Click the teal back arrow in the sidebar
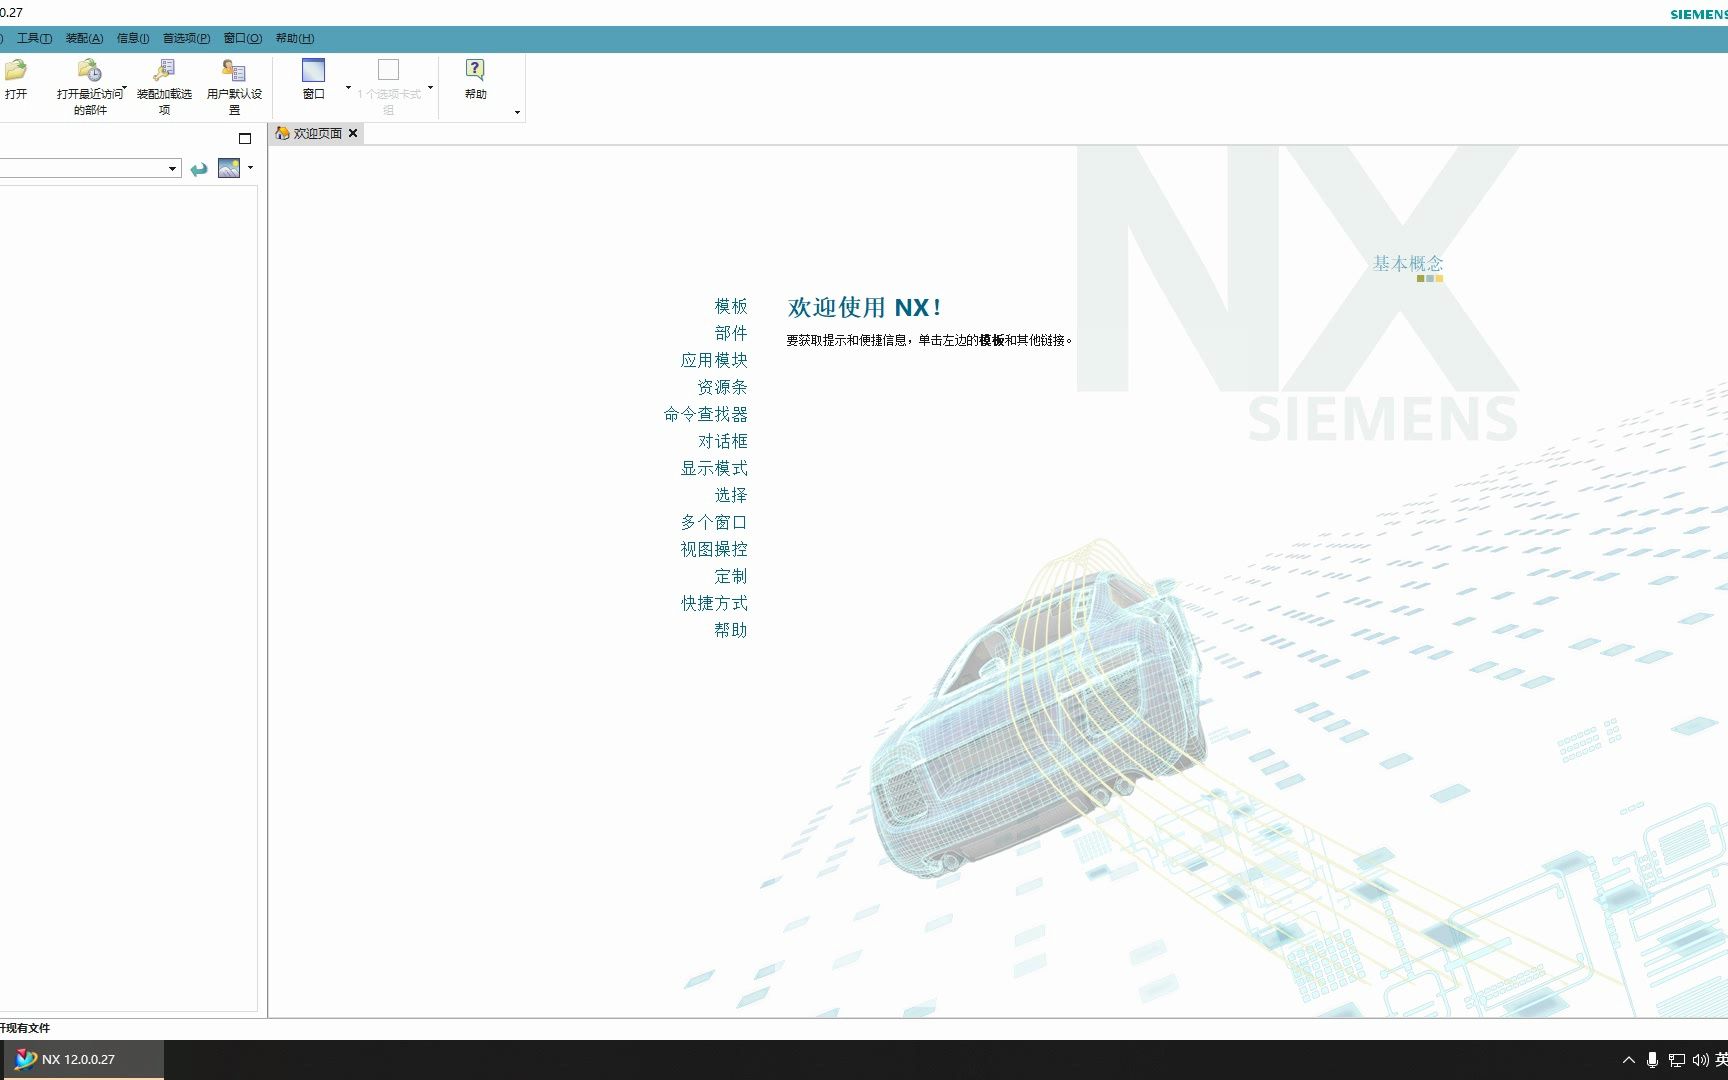1728x1080 pixels. [199, 168]
